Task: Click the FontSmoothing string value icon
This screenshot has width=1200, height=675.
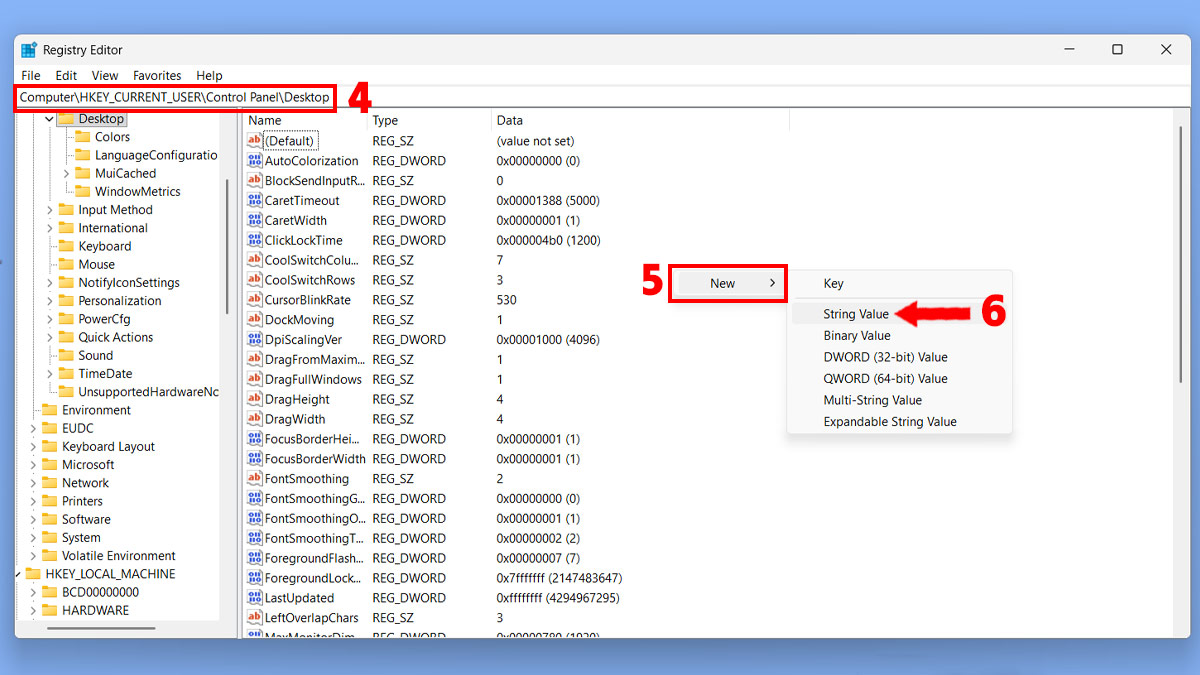Action: point(254,479)
